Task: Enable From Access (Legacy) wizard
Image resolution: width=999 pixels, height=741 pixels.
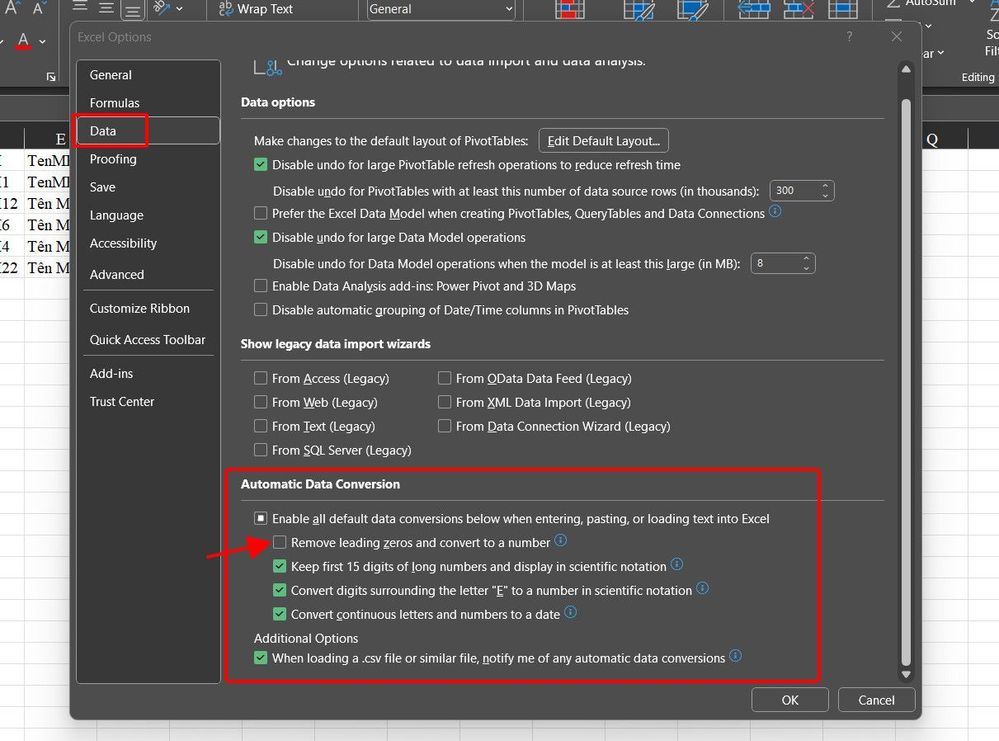Action: point(261,378)
